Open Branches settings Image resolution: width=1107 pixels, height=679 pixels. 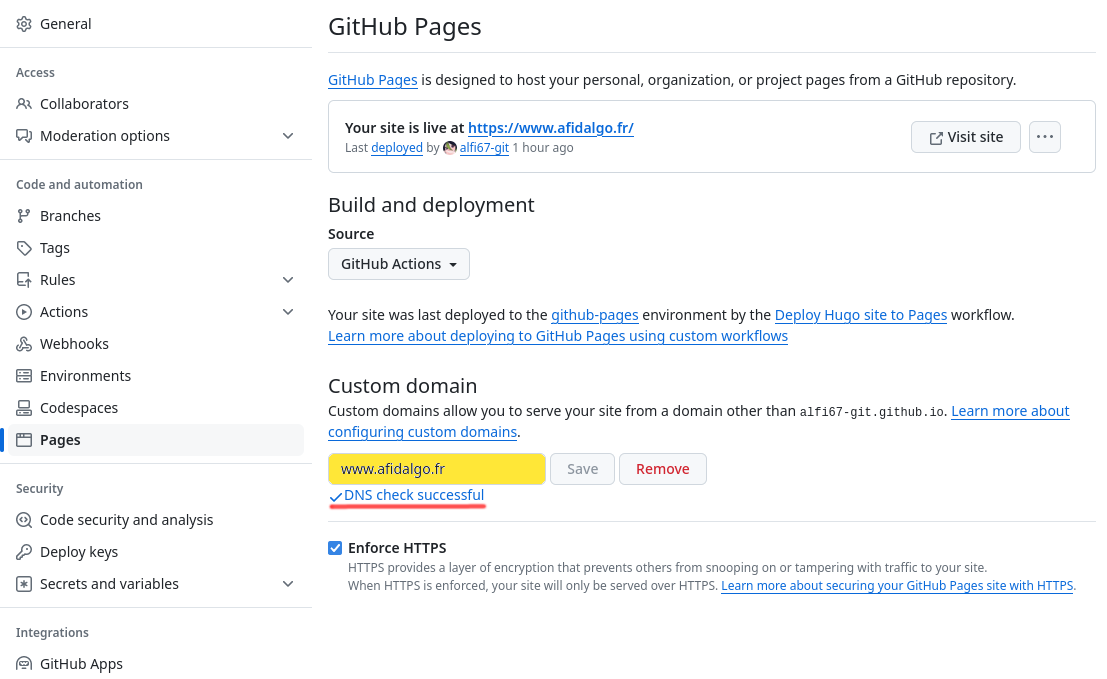point(70,216)
